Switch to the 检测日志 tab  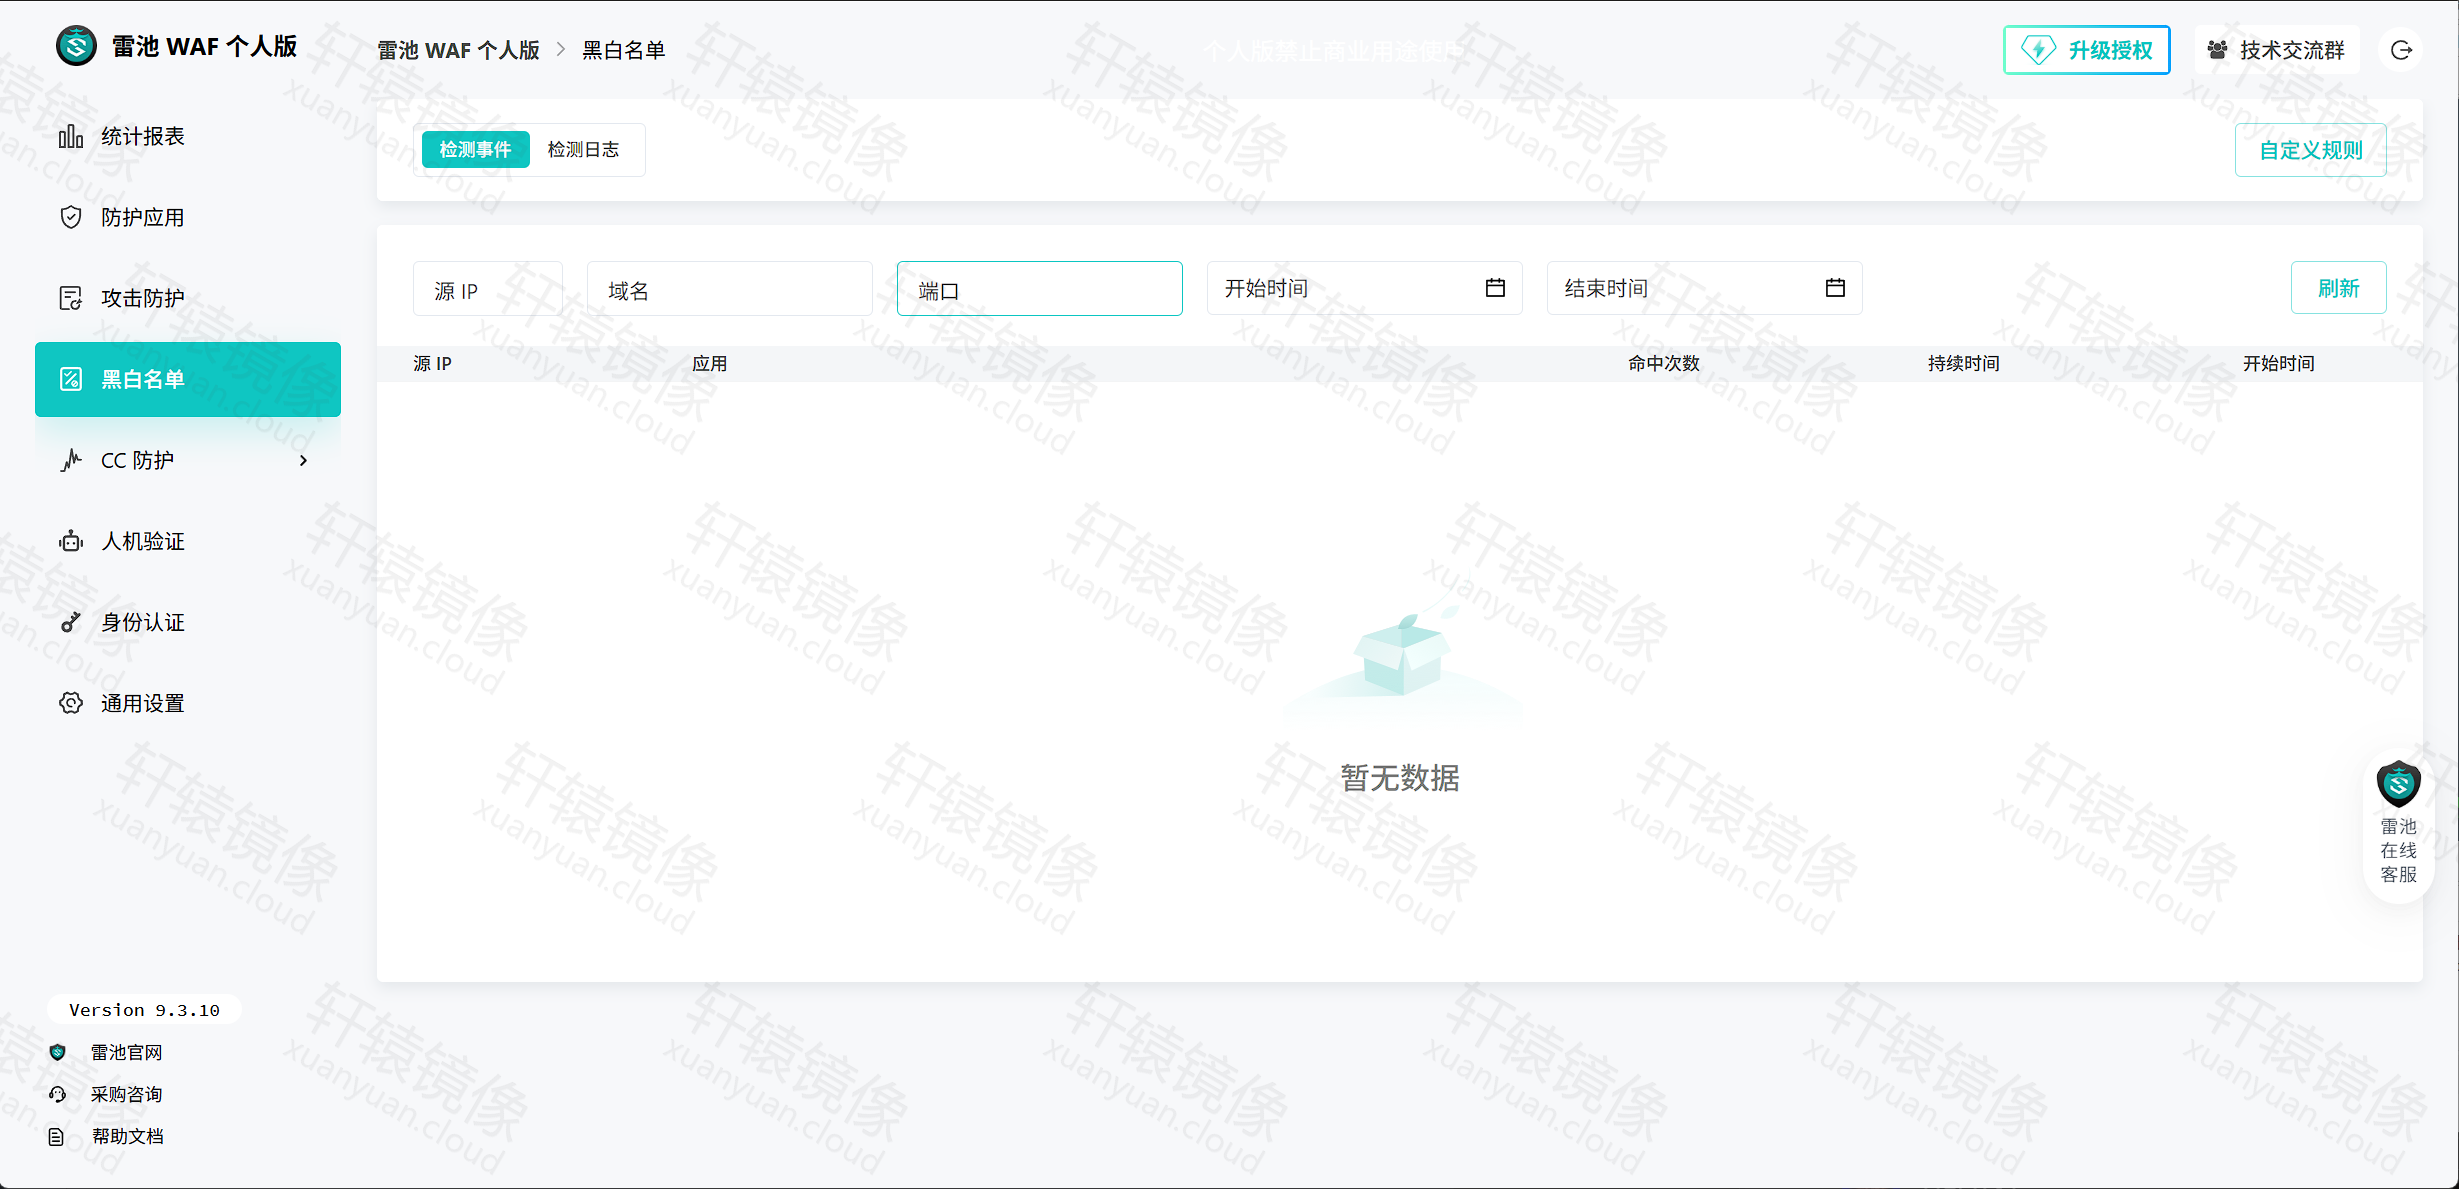(583, 150)
